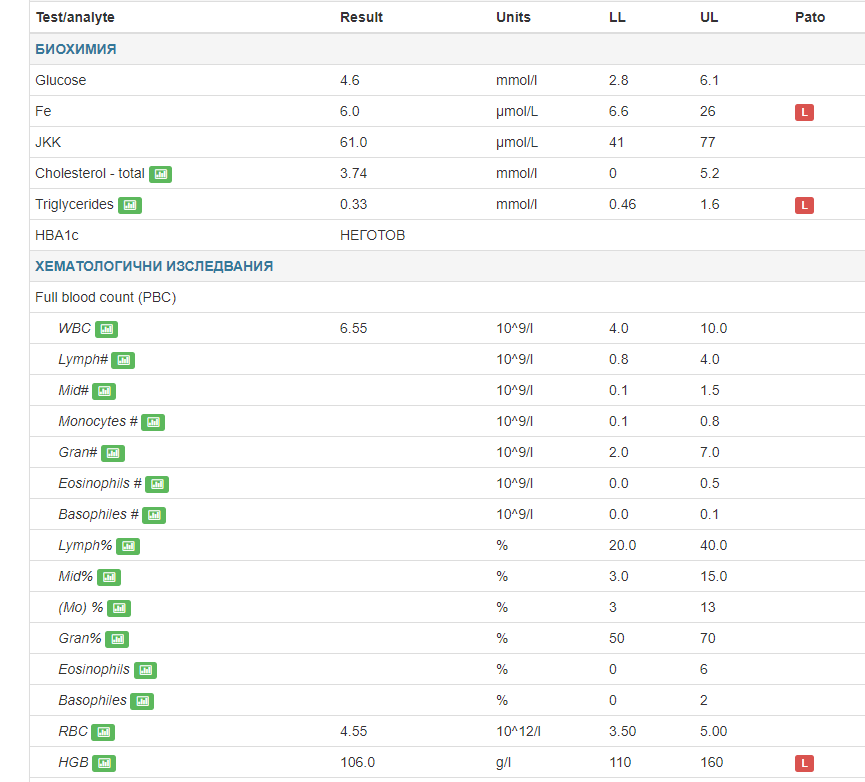Image resolution: width=865 pixels, height=782 pixels.
Task: Open the RBC history chart icon
Action: point(104,732)
